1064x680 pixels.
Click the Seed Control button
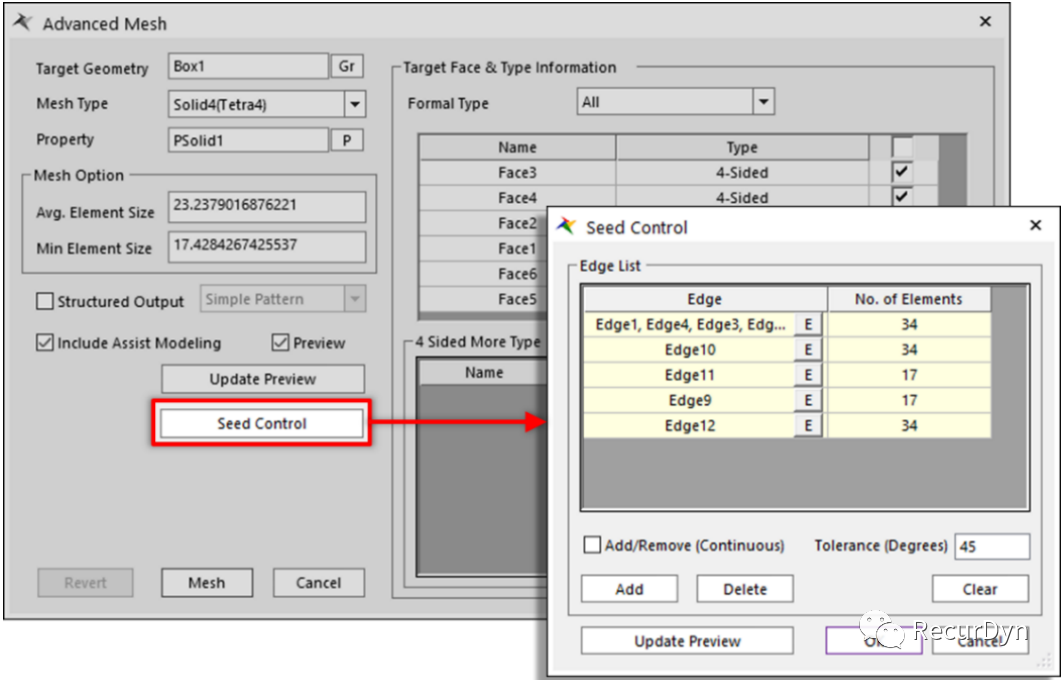coord(262,424)
